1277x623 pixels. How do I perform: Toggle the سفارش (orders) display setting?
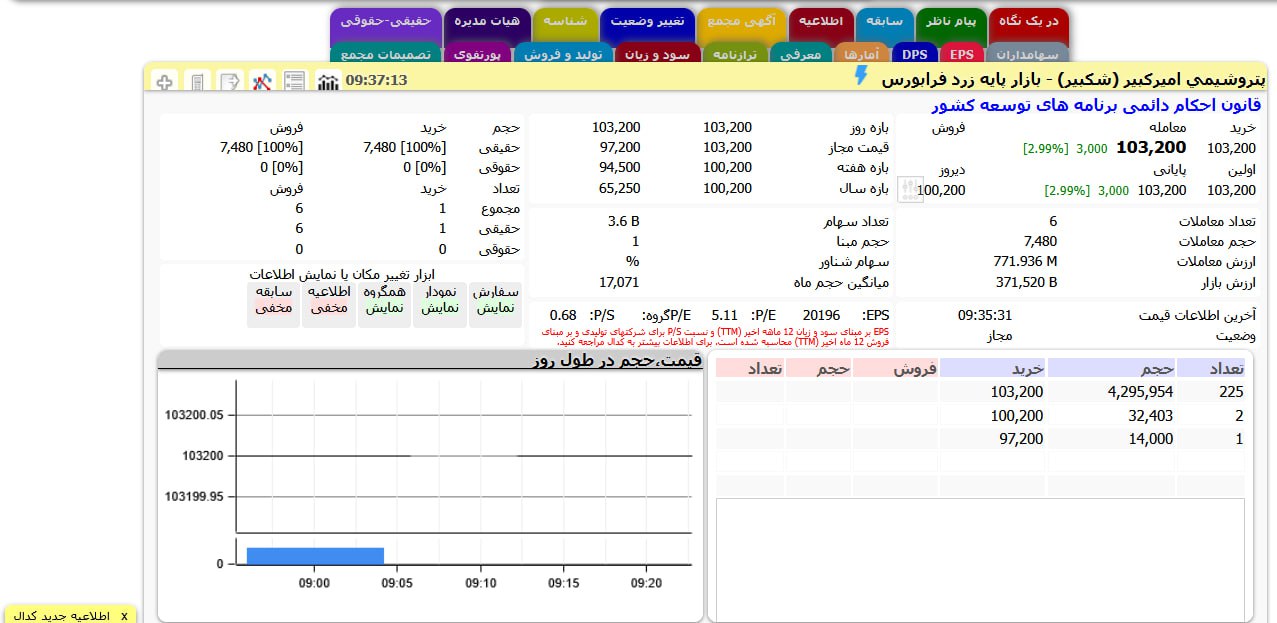[495, 300]
